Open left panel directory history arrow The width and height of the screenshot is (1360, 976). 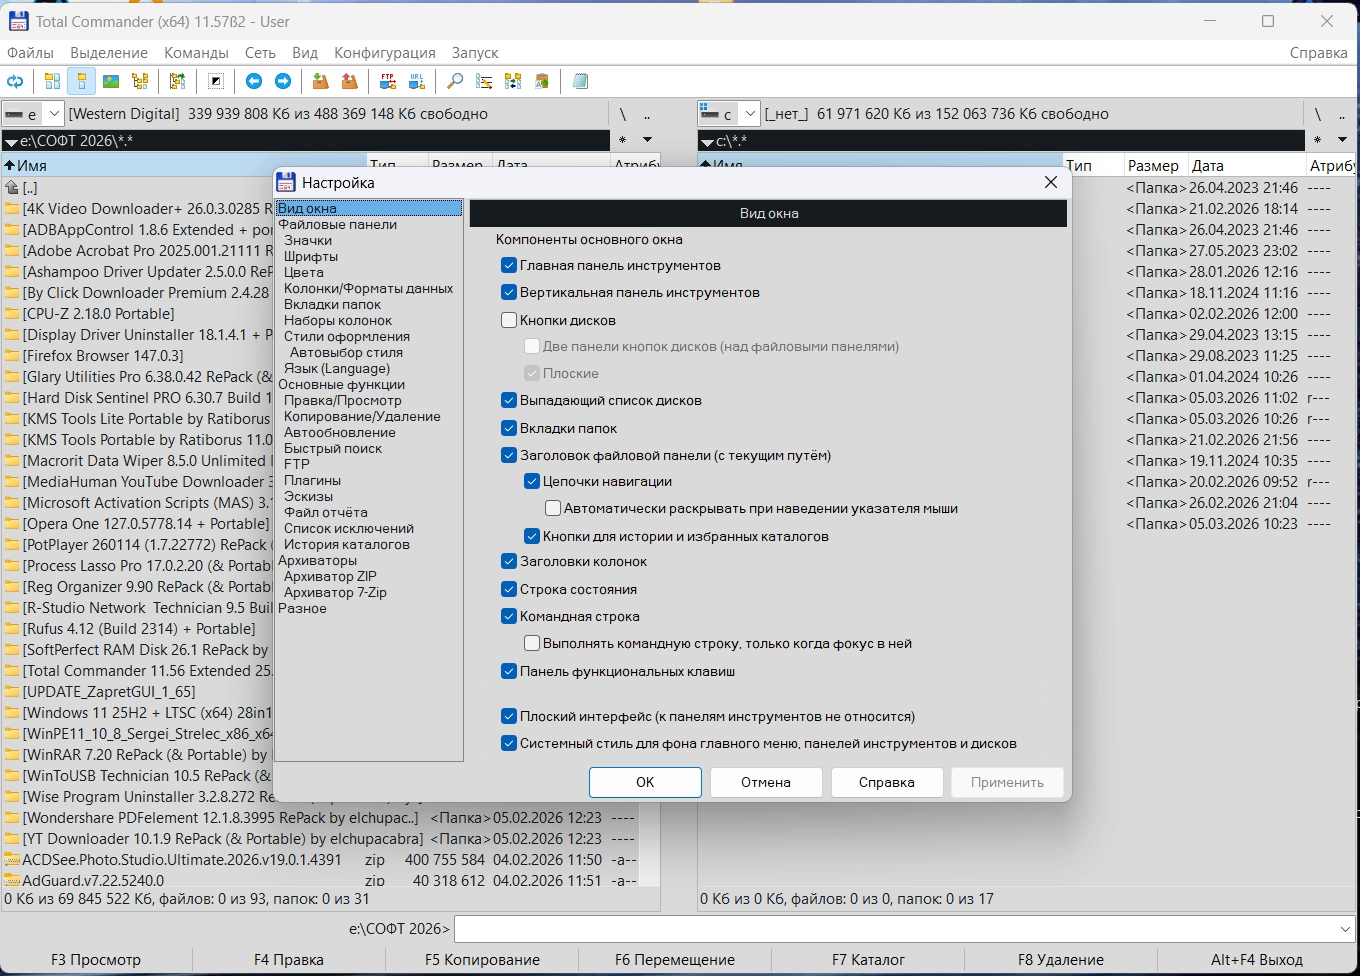647,140
